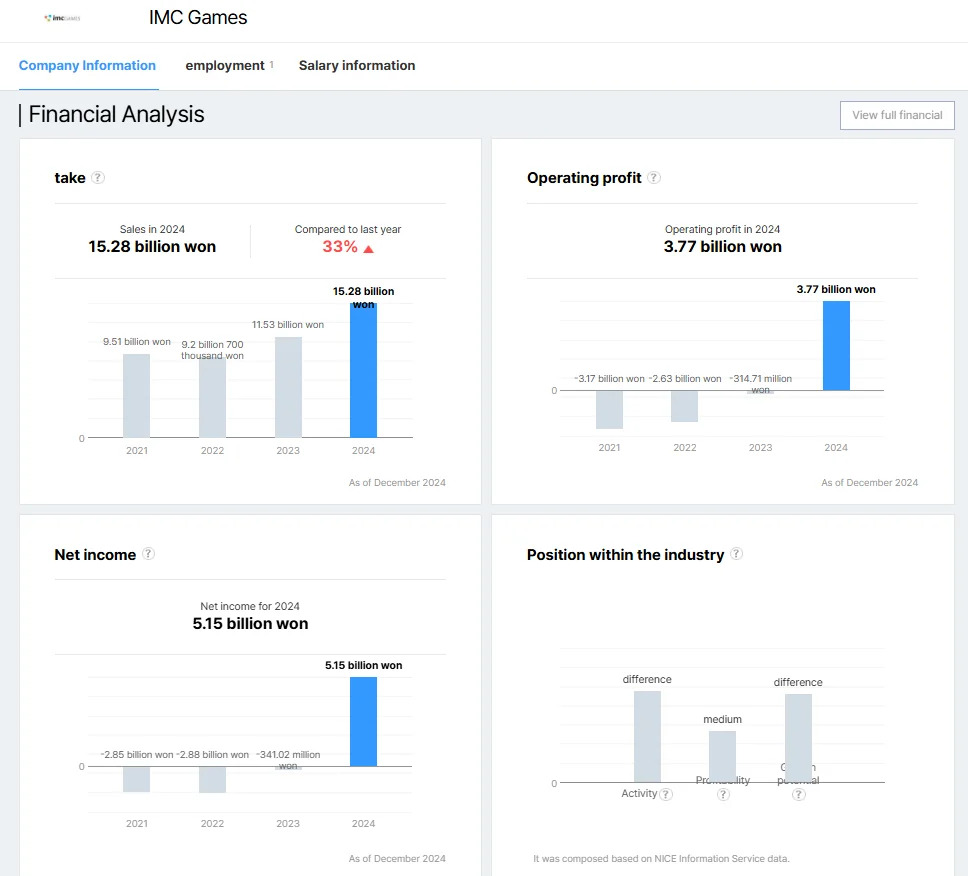Image resolution: width=968 pixels, height=876 pixels.
Task: Click '3.77 billion won' summary value
Action: pyautogui.click(x=722, y=247)
